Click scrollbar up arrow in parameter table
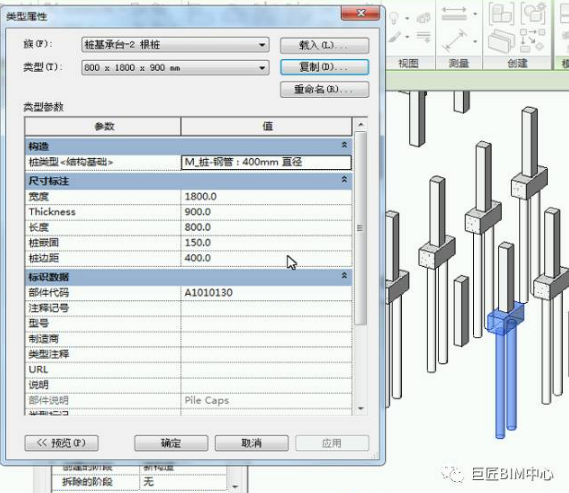The image size is (569, 493). (x=360, y=124)
